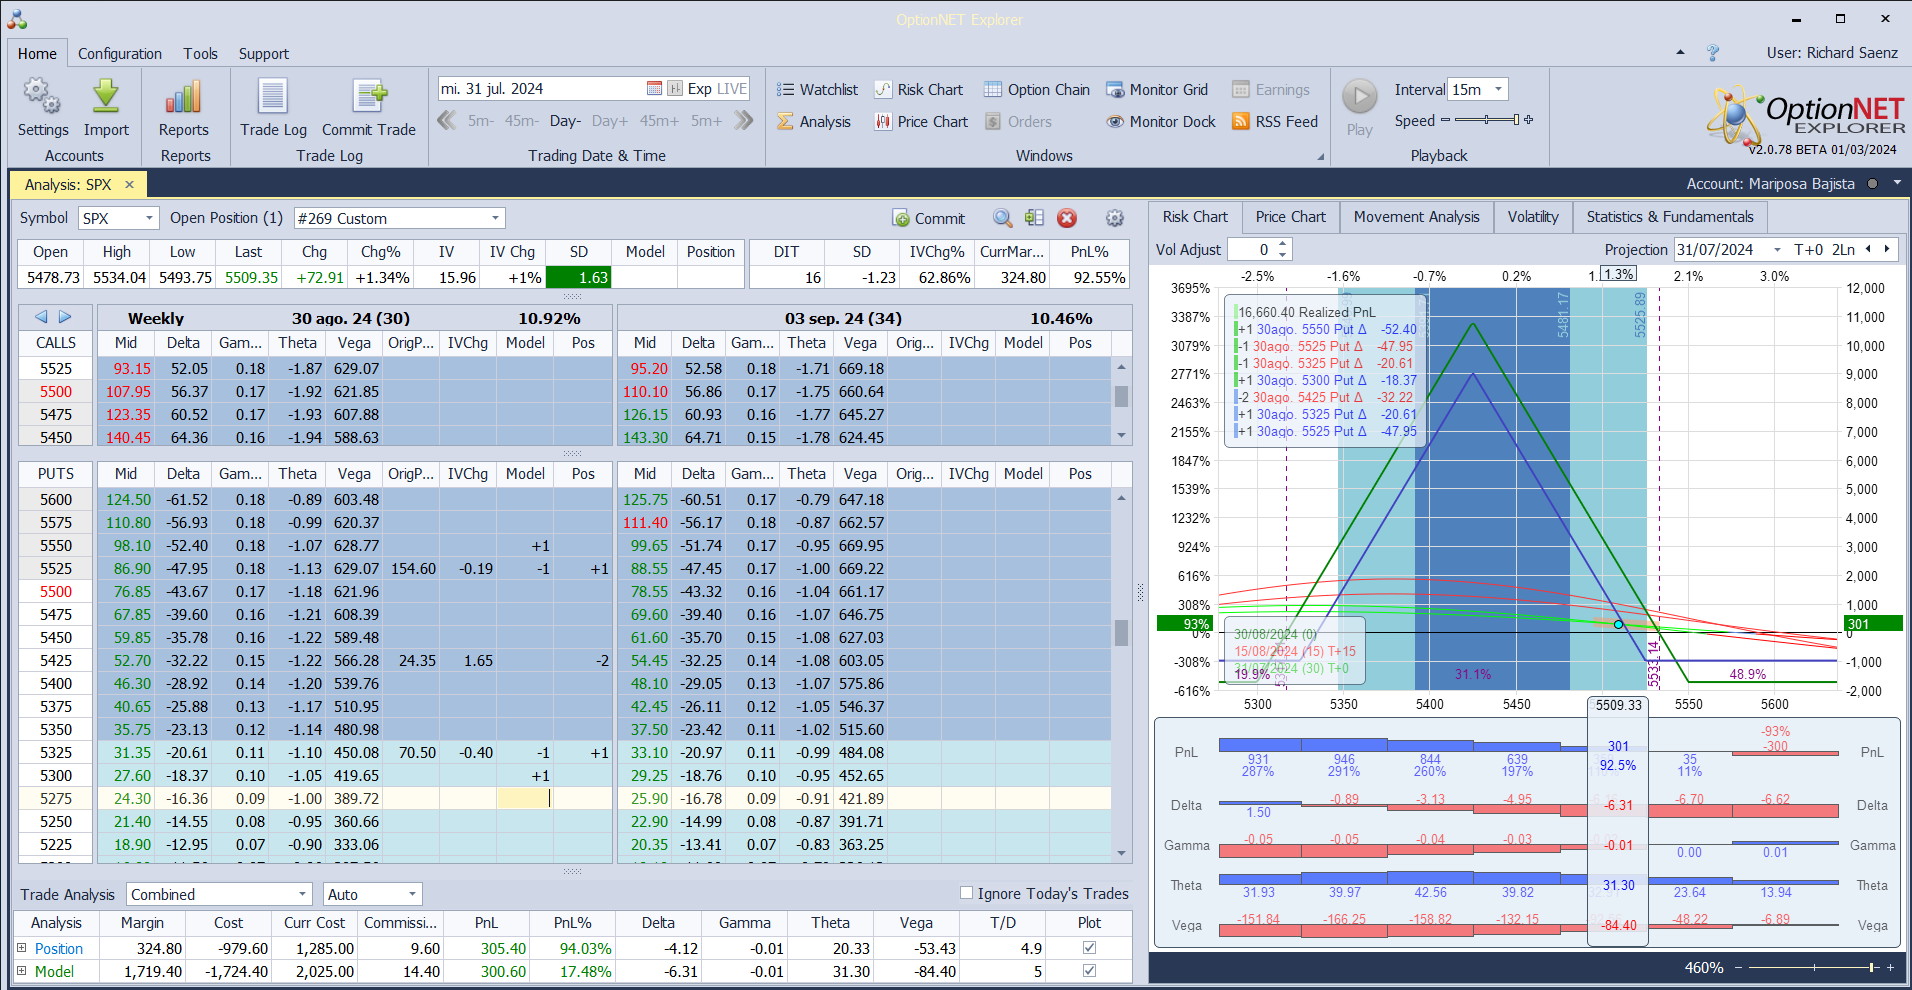This screenshot has width=1912, height=990.
Task: Open the option chain gear settings
Action: pyautogui.click(x=1115, y=218)
